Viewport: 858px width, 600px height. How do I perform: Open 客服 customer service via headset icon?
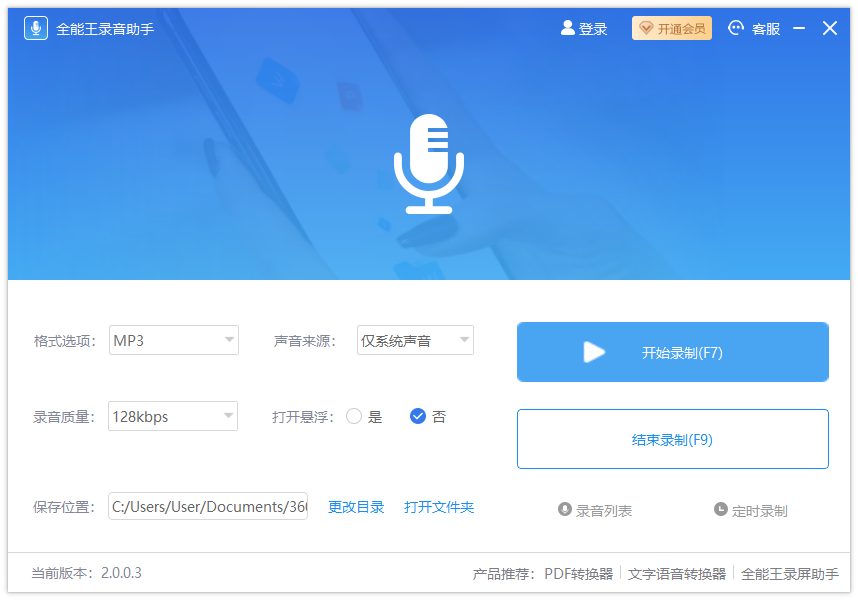click(735, 28)
